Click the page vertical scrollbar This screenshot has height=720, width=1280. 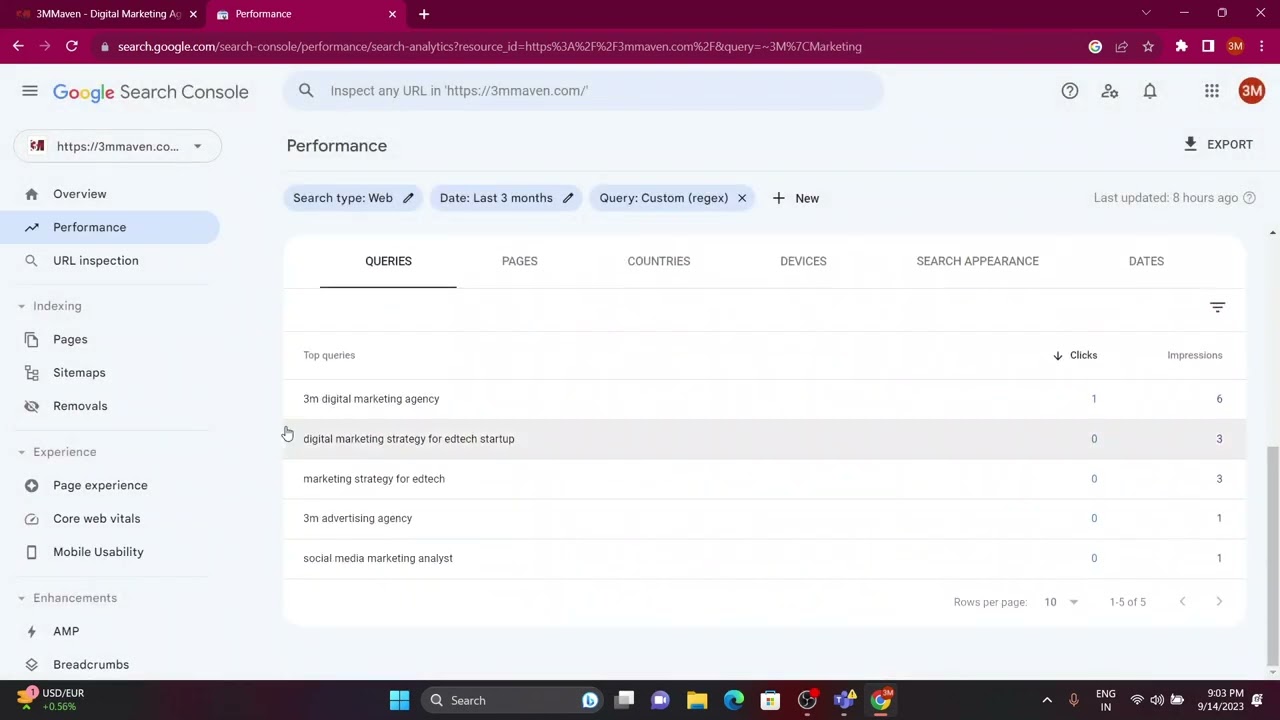coord(1272,555)
